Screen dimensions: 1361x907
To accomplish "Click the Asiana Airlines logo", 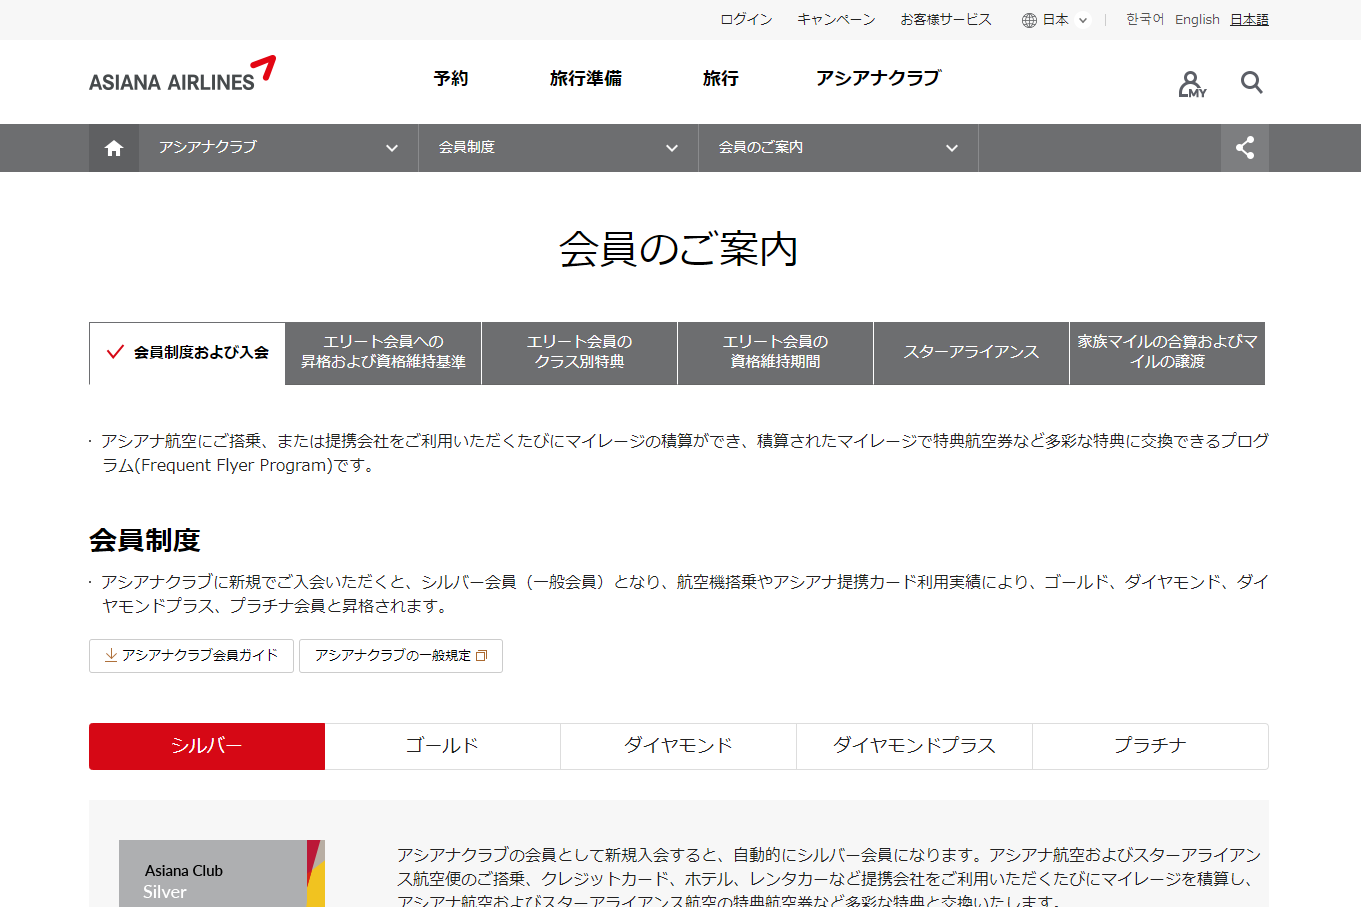I will pyautogui.click(x=182, y=75).
